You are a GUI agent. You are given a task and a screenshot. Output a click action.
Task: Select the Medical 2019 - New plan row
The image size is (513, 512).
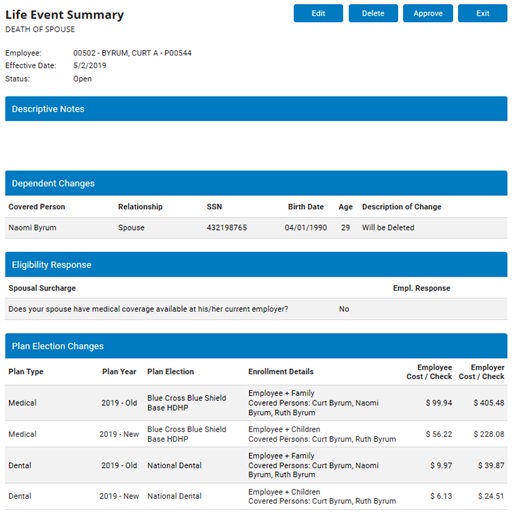coord(256,434)
